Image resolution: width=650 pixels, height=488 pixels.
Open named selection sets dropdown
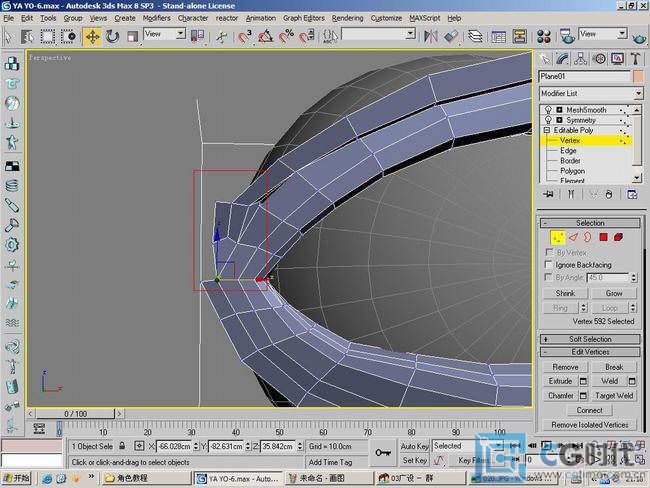pyautogui.click(x=378, y=34)
